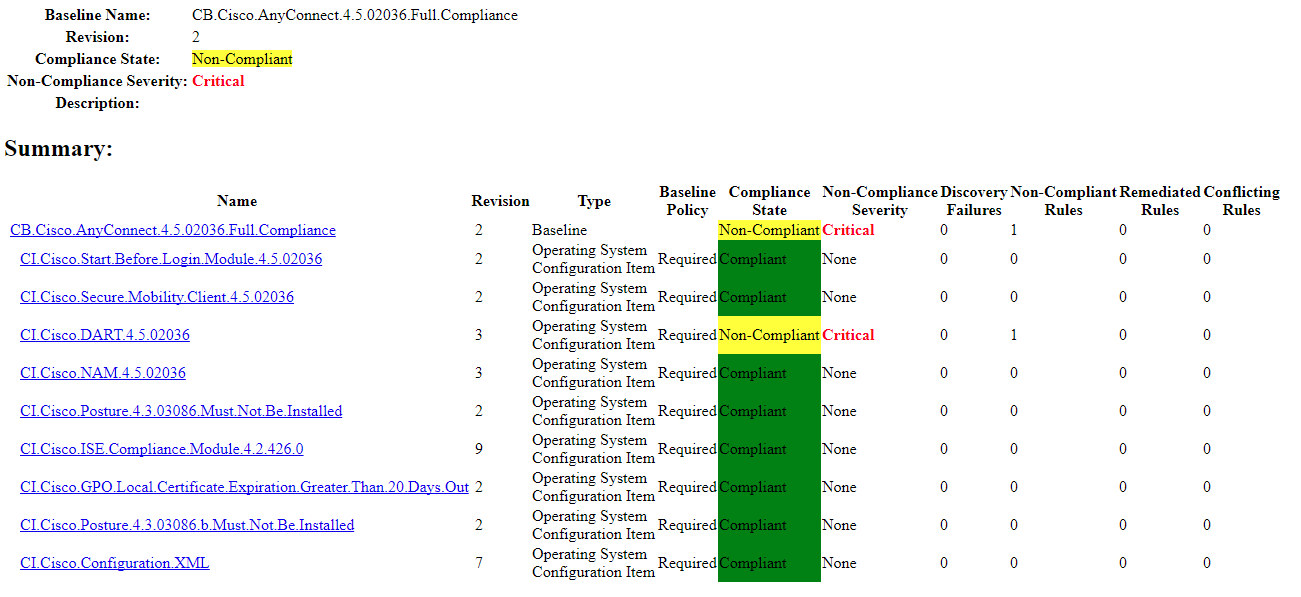Click "Required" in the Posture.4.3.03086.b.Must.Not.Be.Installed row

pos(687,525)
